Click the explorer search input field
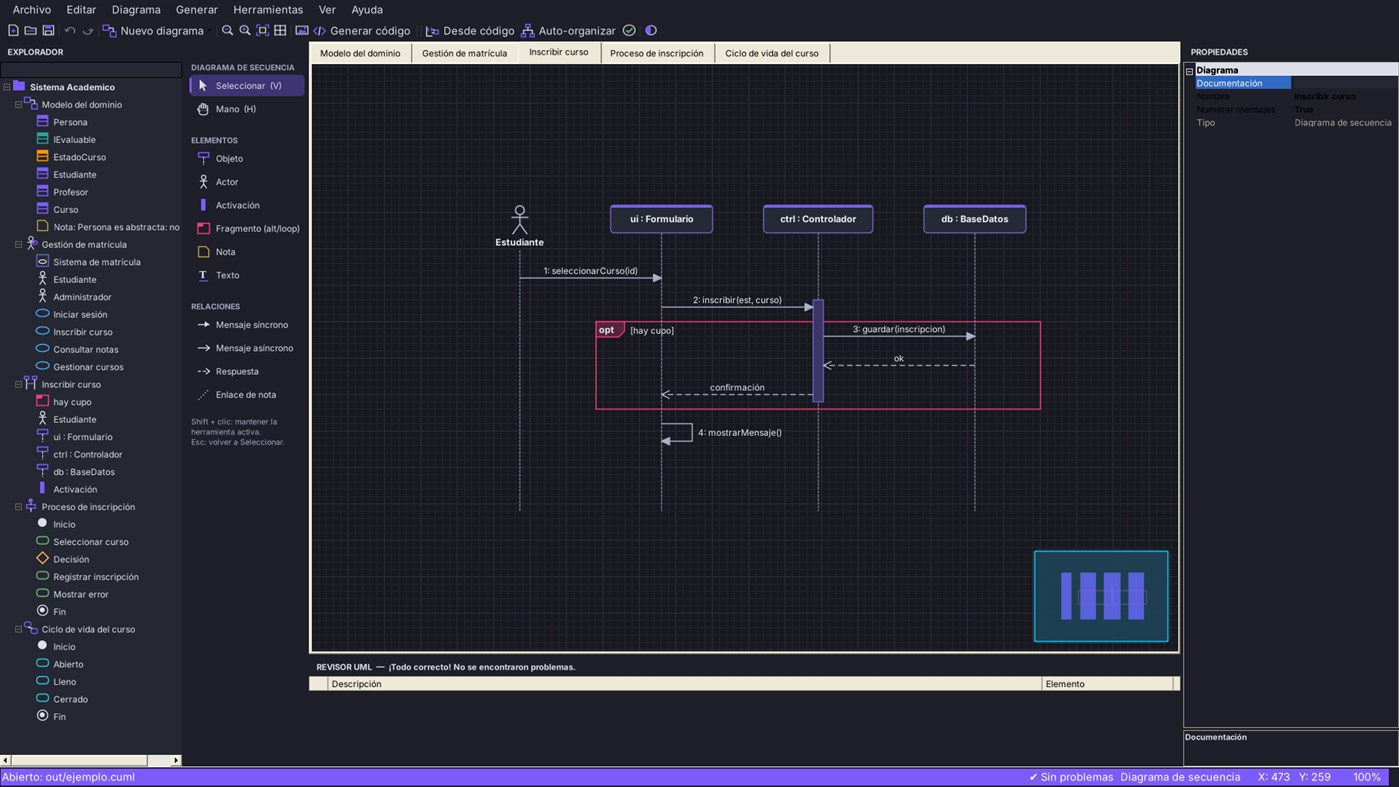Viewport: 1399px width, 787px height. 91,70
